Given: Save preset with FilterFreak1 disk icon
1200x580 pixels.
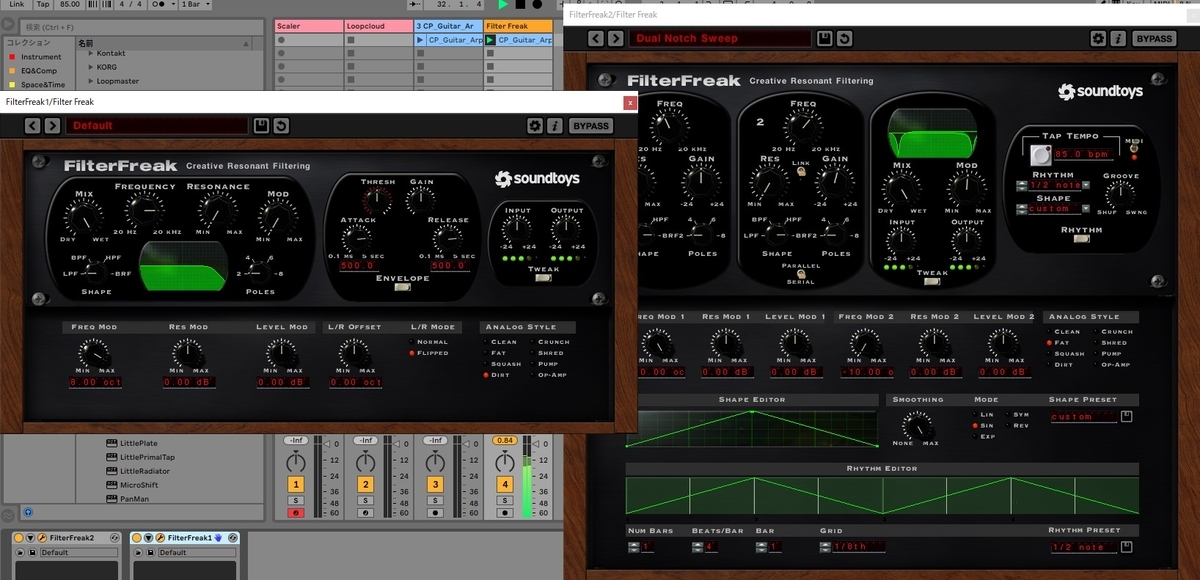Looking at the screenshot, I should (x=262, y=126).
